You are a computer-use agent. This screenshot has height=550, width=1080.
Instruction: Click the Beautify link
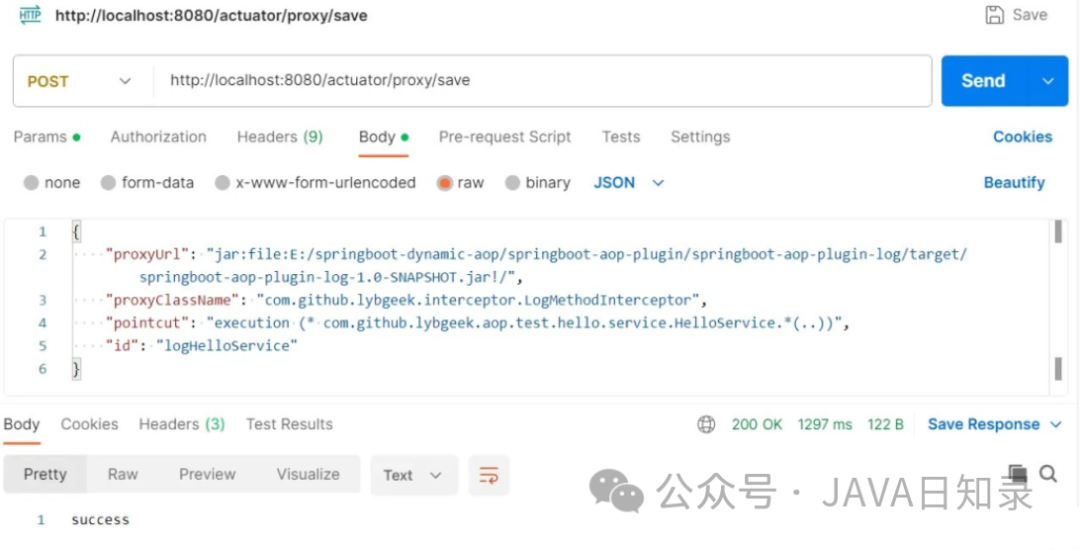pos(1014,183)
